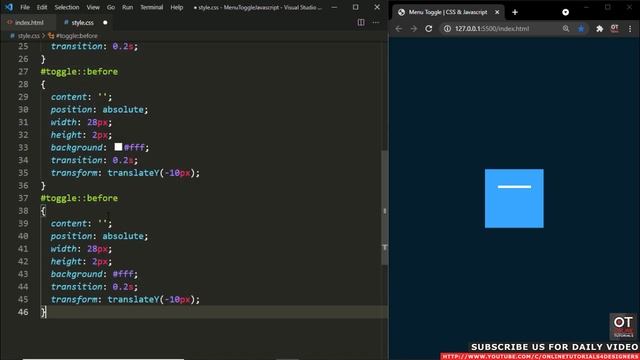Image resolution: width=640 pixels, height=360 pixels.
Task: Open the browser extensions puzzle icon
Action: [599, 29]
